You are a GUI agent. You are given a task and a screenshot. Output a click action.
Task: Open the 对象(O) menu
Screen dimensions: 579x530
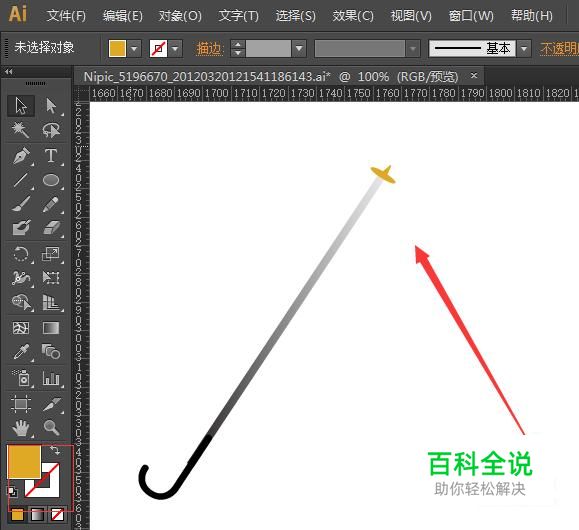pos(180,16)
